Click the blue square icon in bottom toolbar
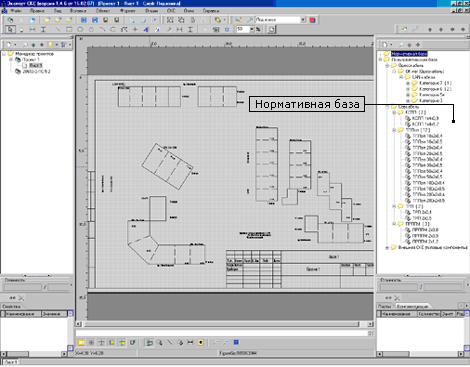This screenshot has width=470, height=367. (236, 342)
